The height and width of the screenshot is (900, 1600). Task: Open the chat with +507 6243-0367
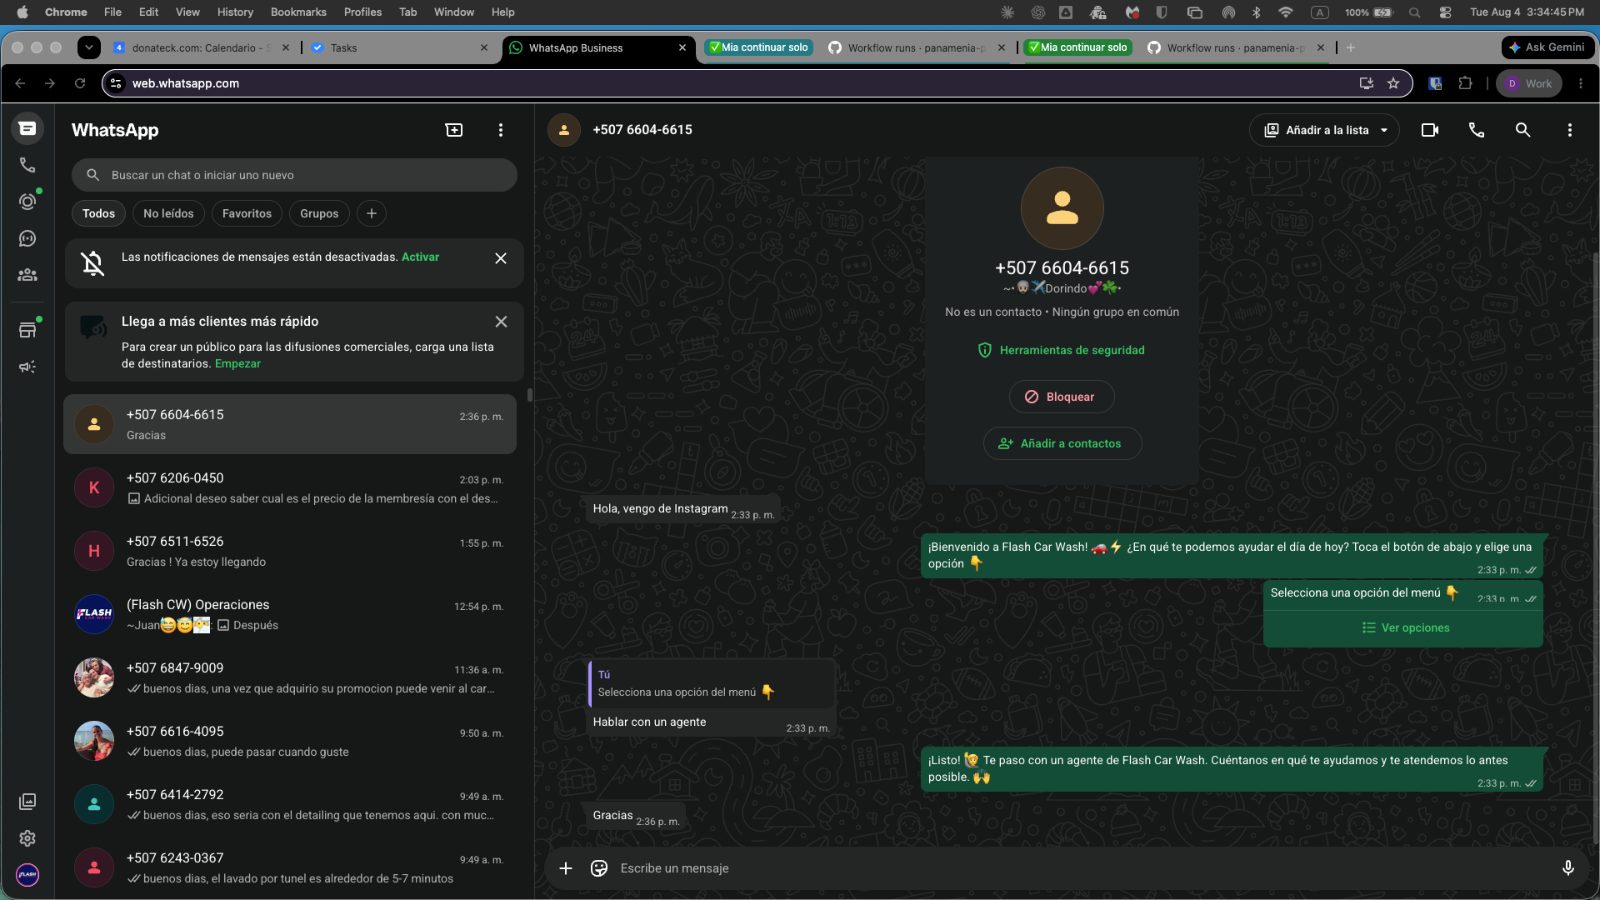[x=290, y=868]
